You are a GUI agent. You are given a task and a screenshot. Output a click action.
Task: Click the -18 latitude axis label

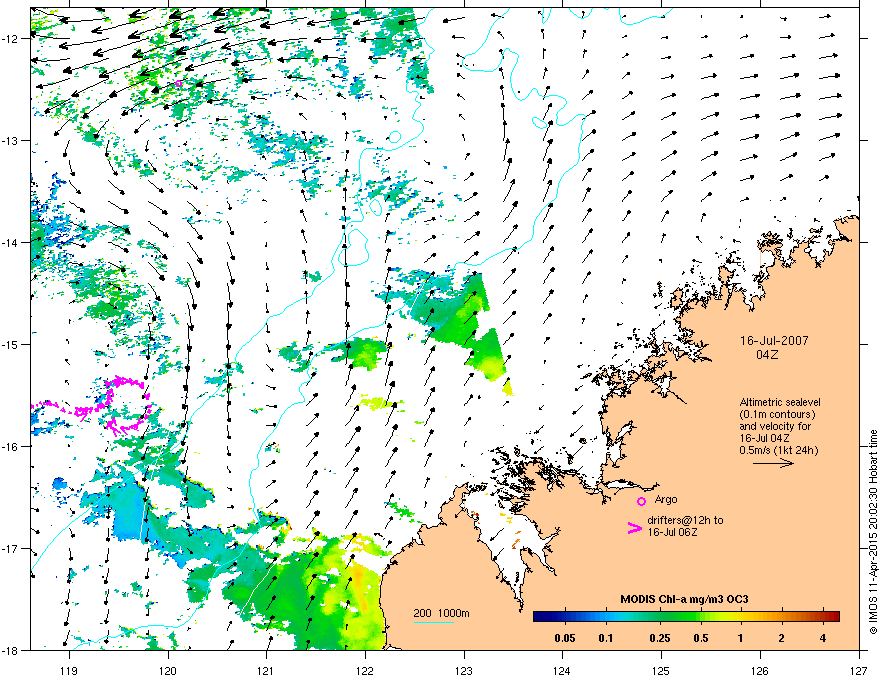(x=12, y=650)
